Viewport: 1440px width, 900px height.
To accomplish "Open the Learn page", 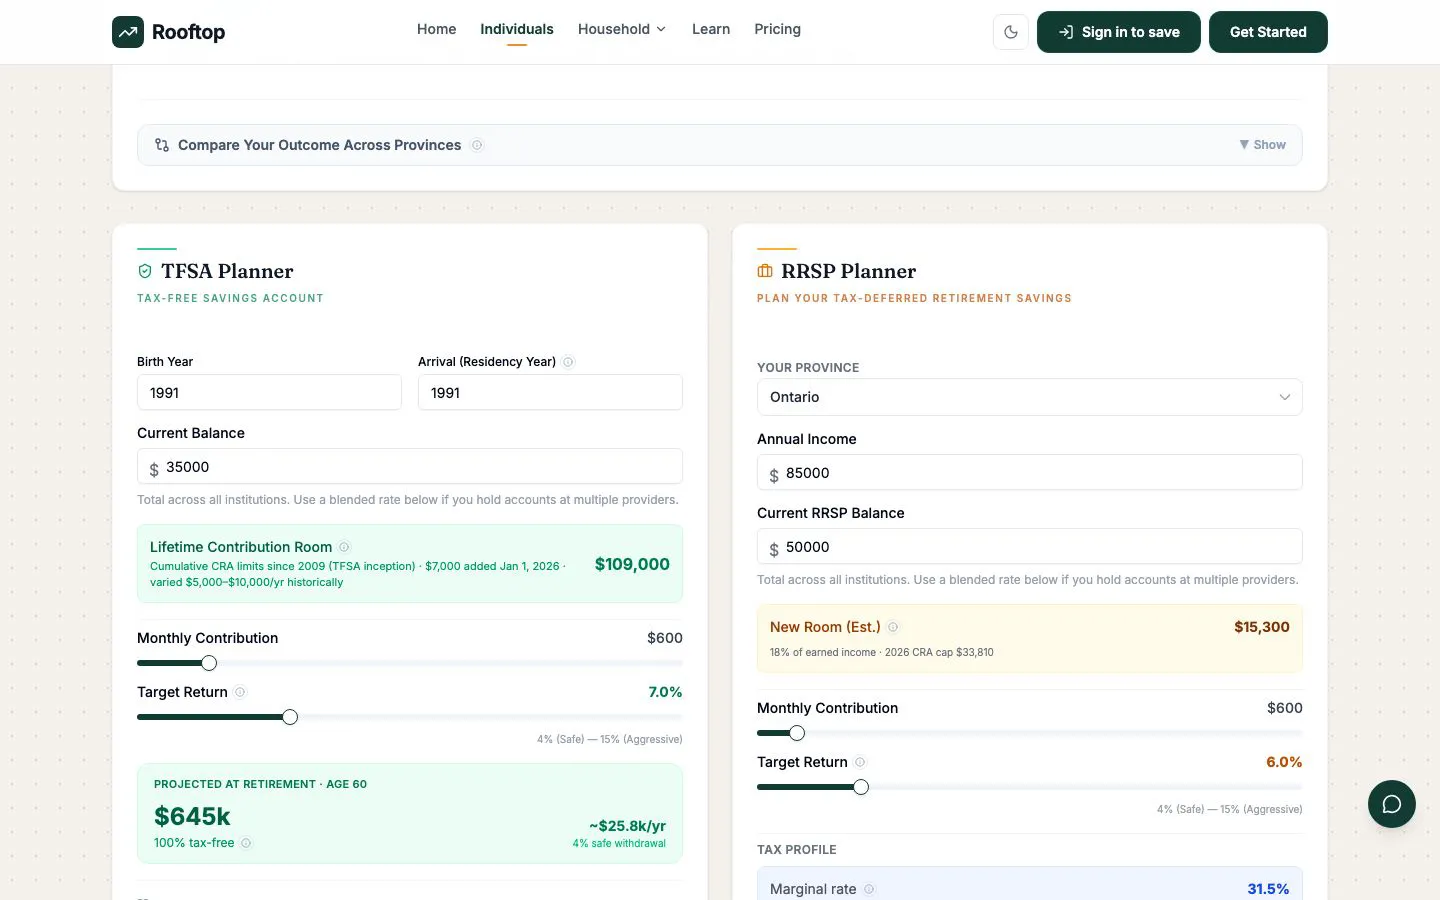I will click(x=711, y=29).
